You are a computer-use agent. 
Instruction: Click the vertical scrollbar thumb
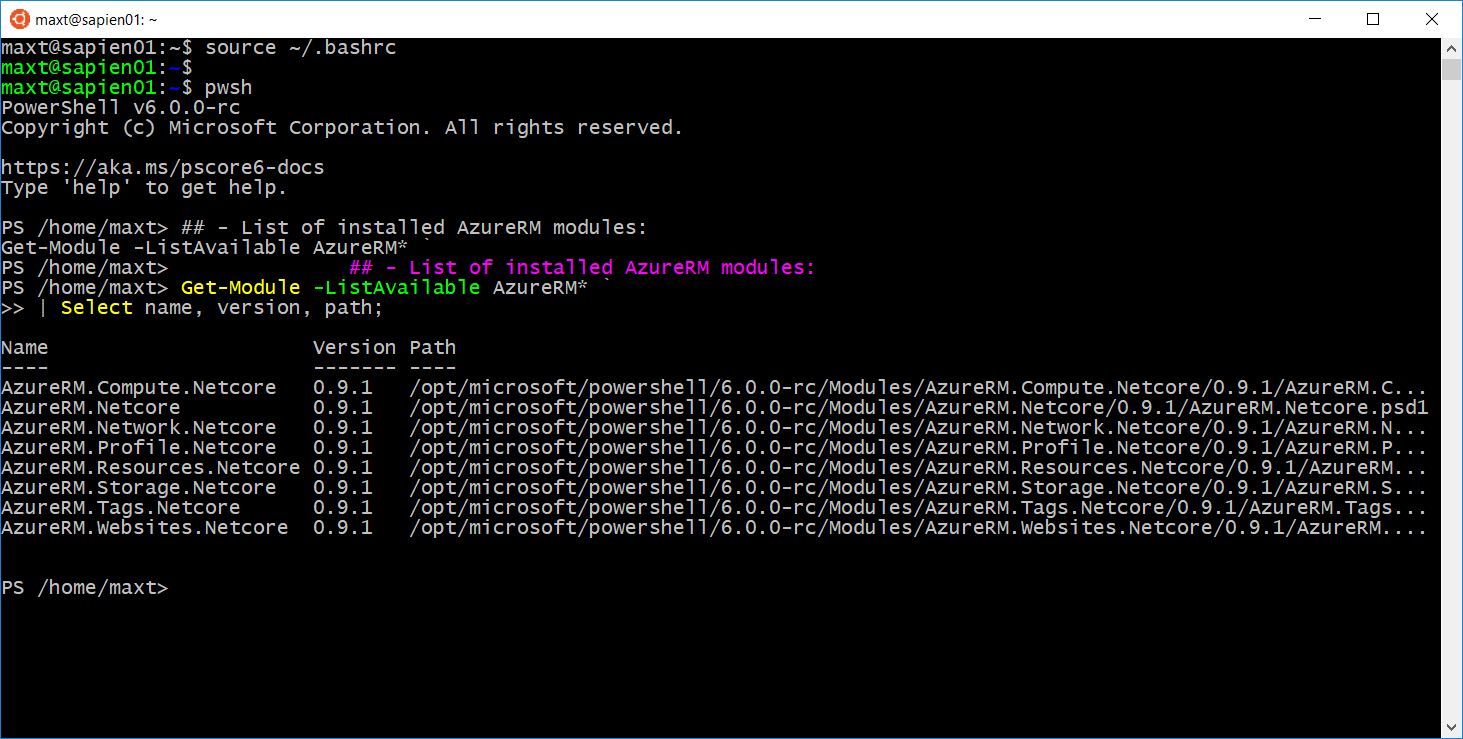[x=1452, y=69]
